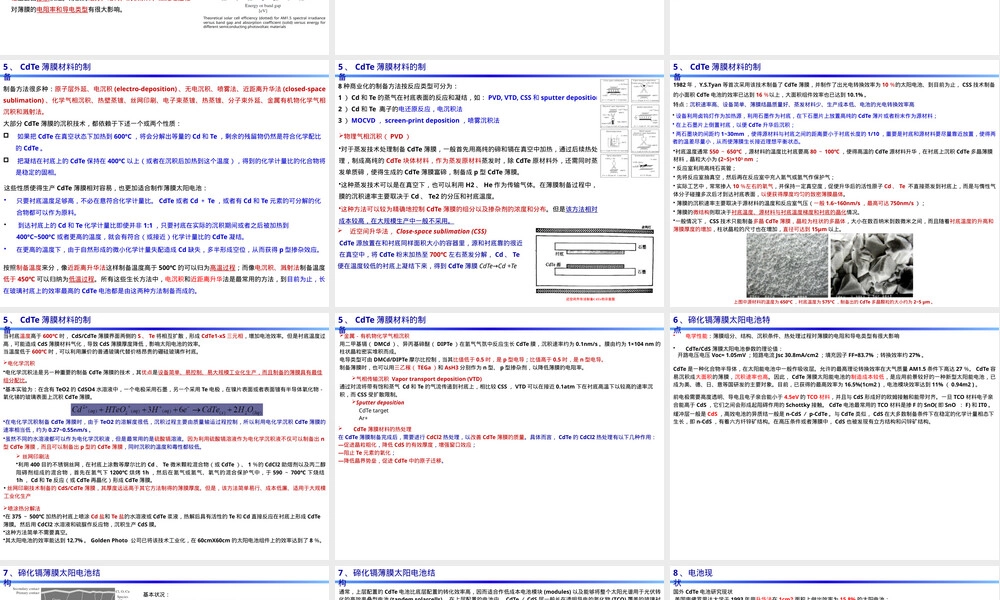The width and height of the screenshot is (1000, 600).
Task: Click the red caption under the SEM micrographs
Action: coord(832,302)
